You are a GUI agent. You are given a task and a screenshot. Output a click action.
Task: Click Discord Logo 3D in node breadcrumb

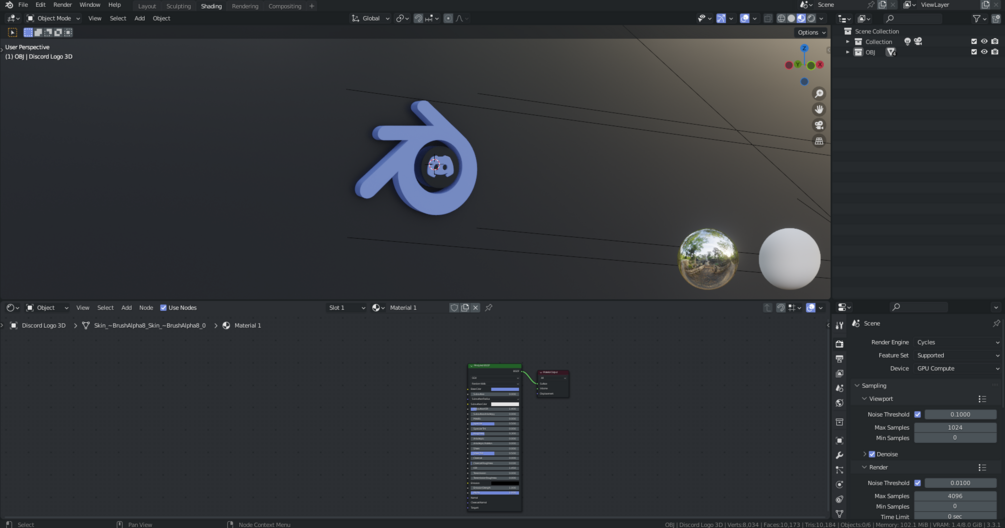44,326
